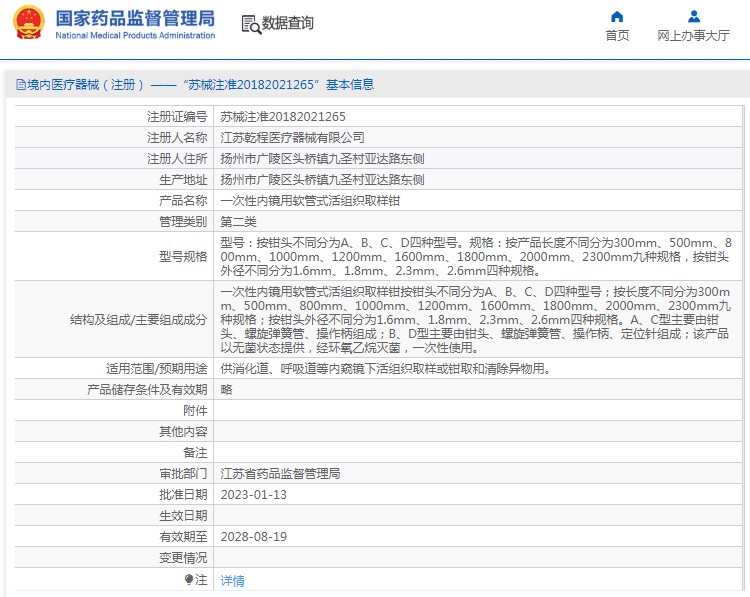Image resolution: width=750 pixels, height=597 pixels.
Task: Click the 供消化道、呼吸道 intended use text
Action: coord(386,369)
